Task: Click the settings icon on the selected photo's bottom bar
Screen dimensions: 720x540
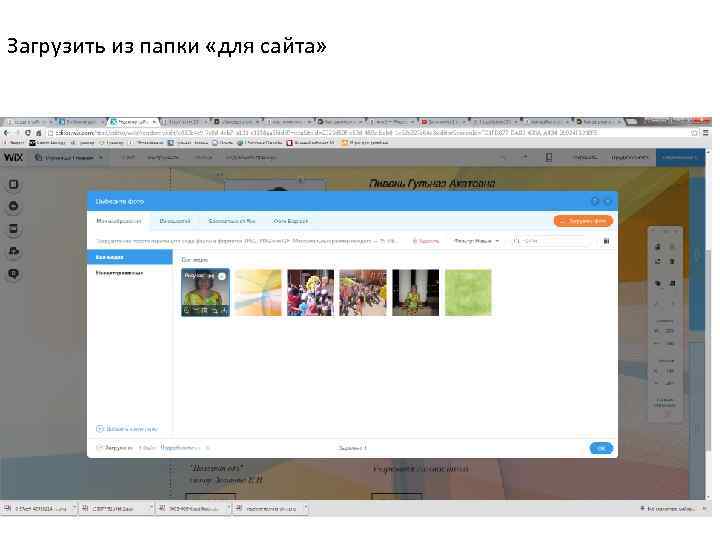Action: 187,310
